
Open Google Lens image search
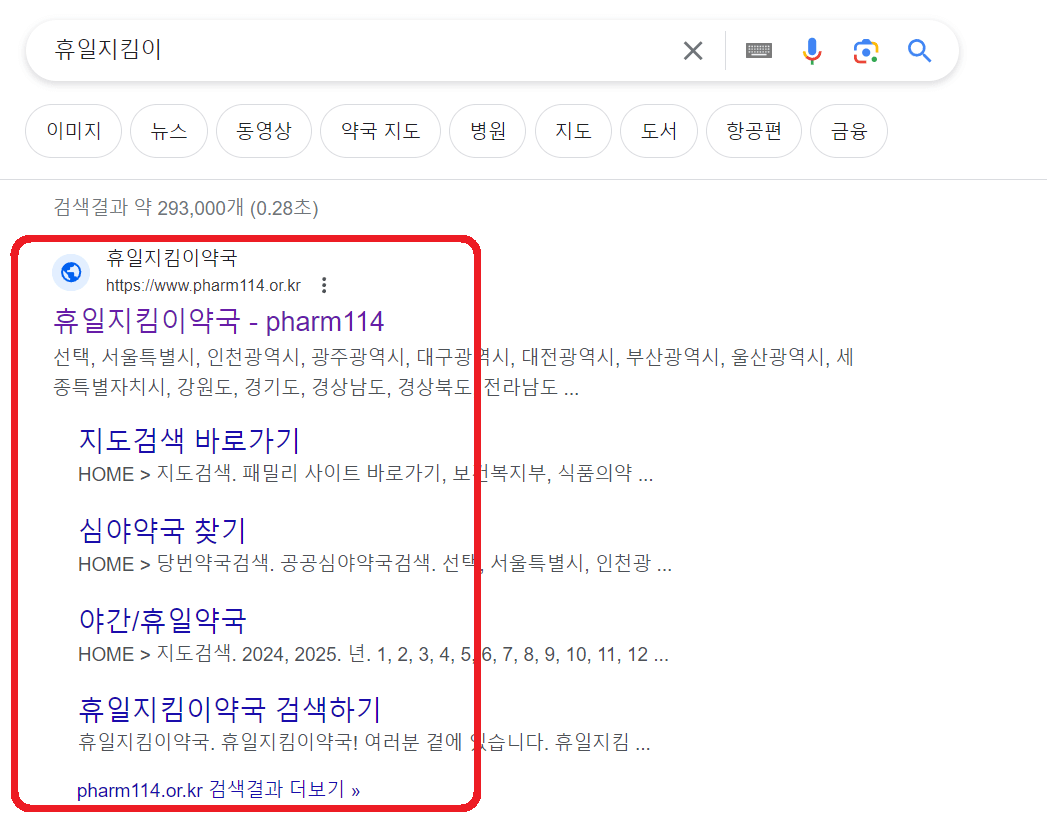coord(865,50)
